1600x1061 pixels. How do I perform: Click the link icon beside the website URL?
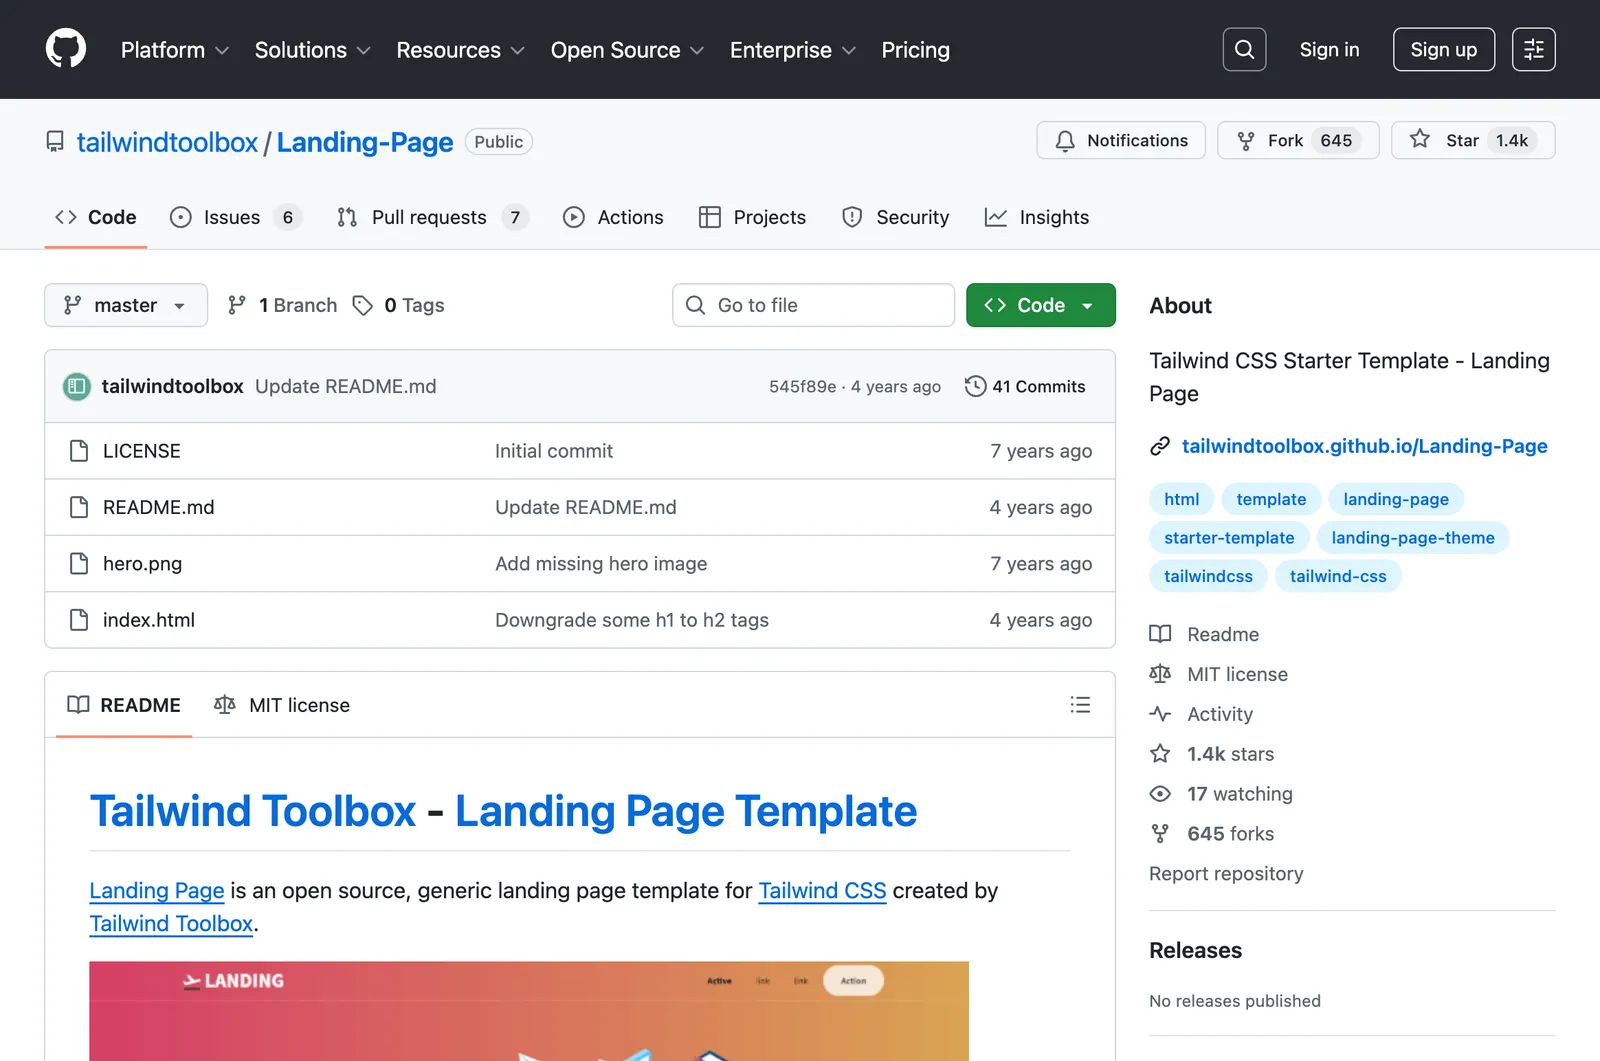1160,446
